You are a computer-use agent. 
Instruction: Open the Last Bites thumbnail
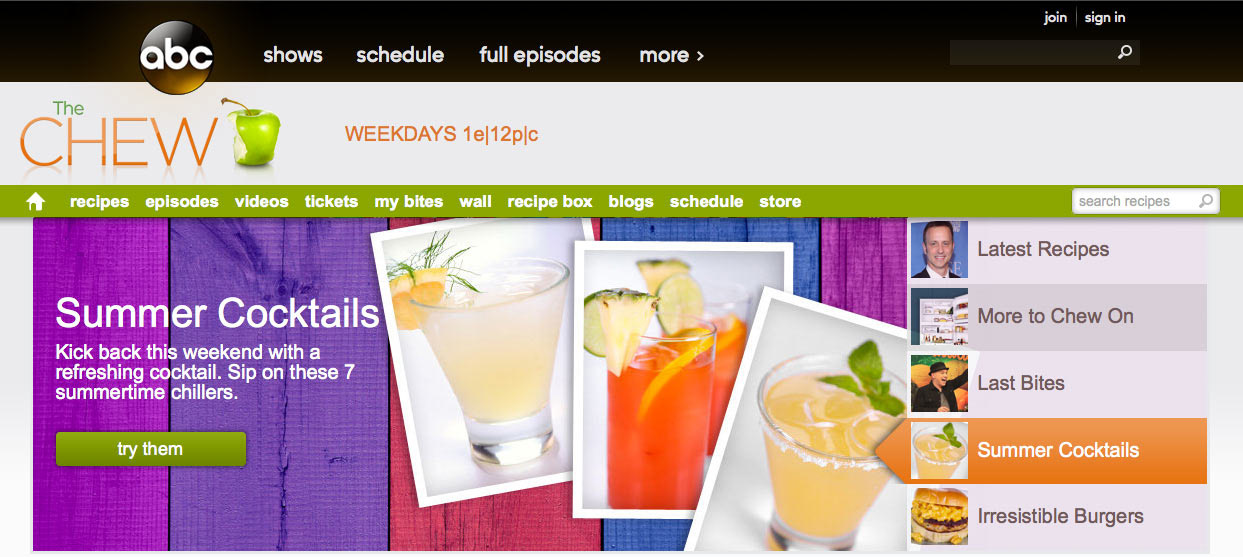[939, 383]
